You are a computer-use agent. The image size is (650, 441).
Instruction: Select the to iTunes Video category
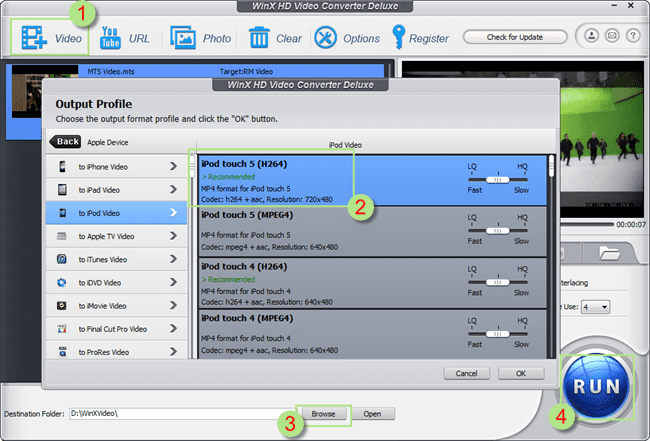click(116, 259)
